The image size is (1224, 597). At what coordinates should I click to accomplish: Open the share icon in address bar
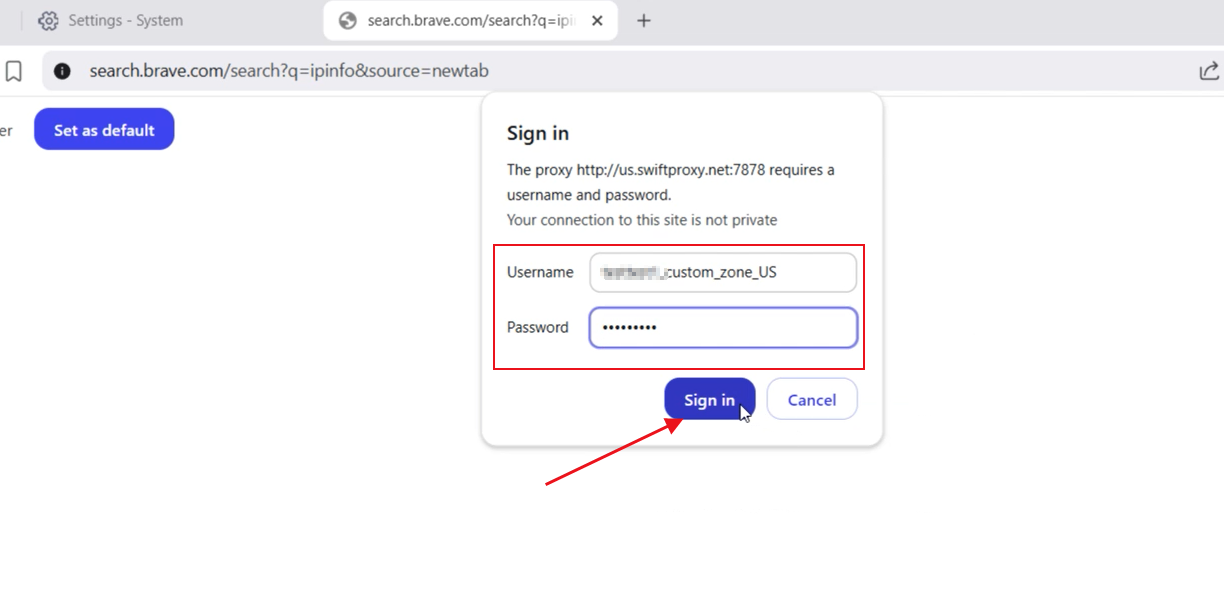(1208, 71)
